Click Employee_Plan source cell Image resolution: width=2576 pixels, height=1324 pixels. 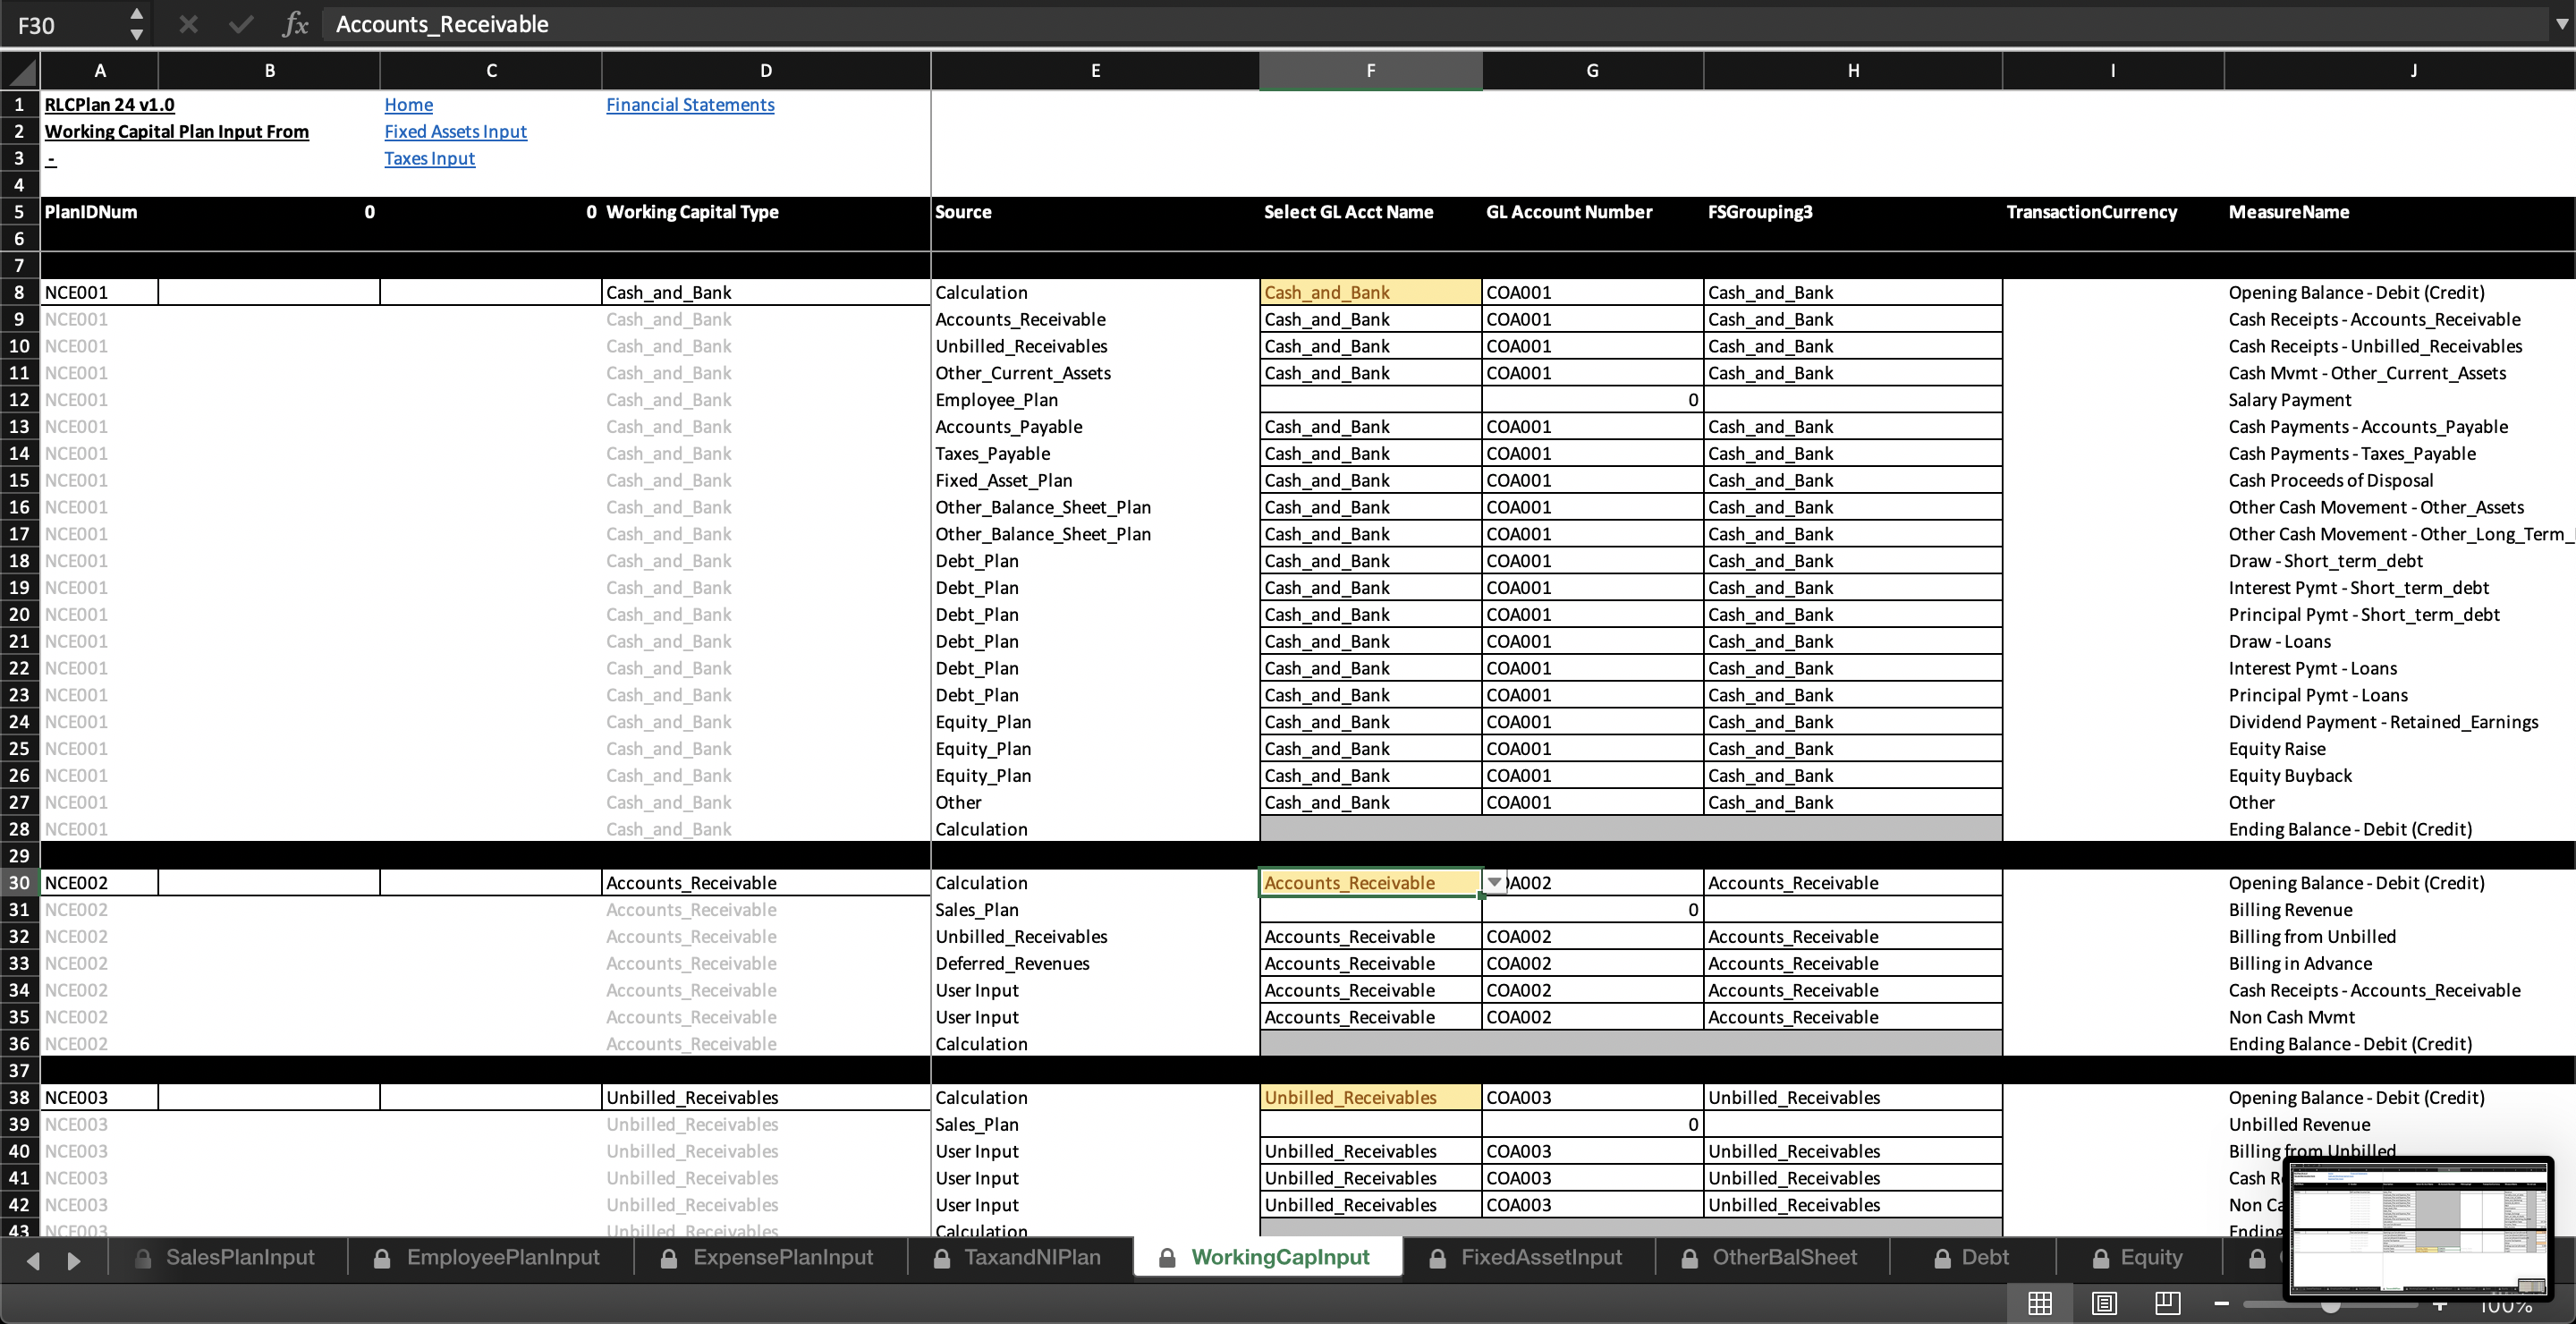pos(1095,399)
